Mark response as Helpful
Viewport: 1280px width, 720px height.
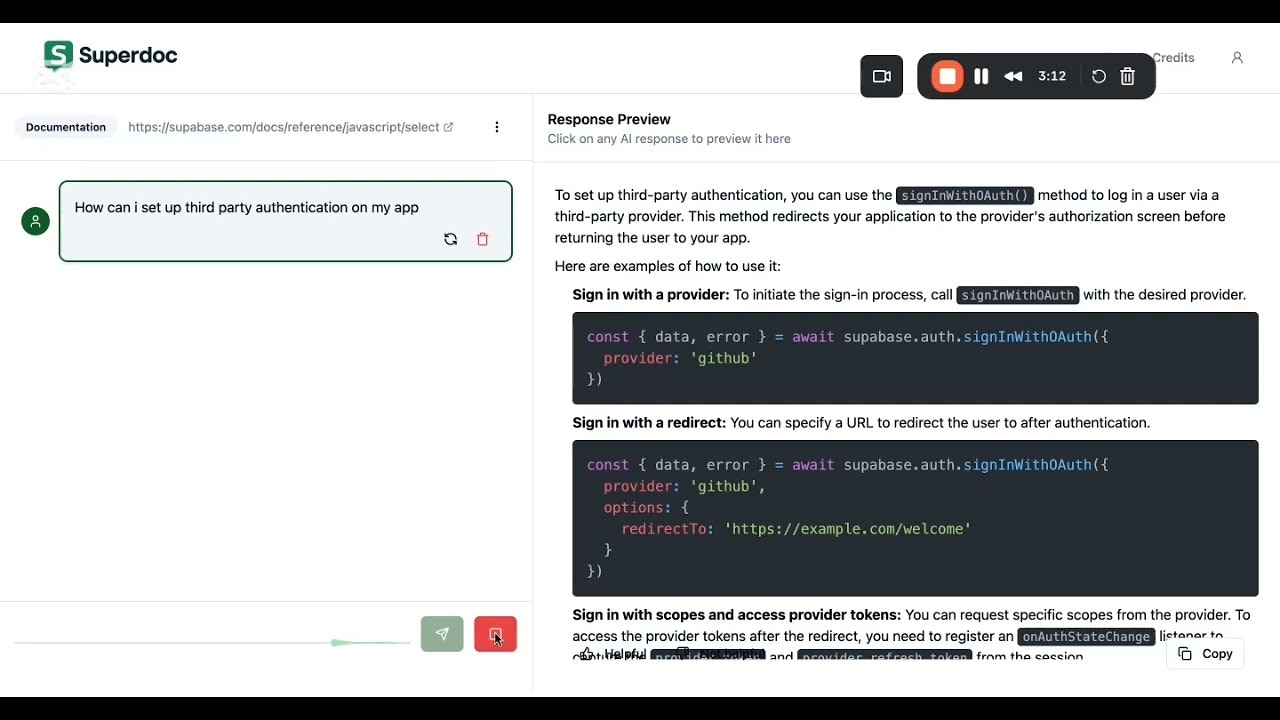tap(613, 654)
